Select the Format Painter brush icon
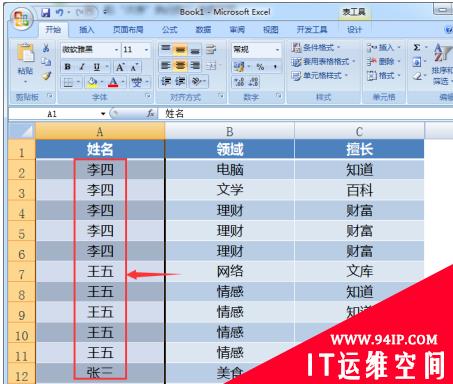Image resolution: width=453 pixels, height=384 pixels. pyautogui.click(x=46, y=76)
